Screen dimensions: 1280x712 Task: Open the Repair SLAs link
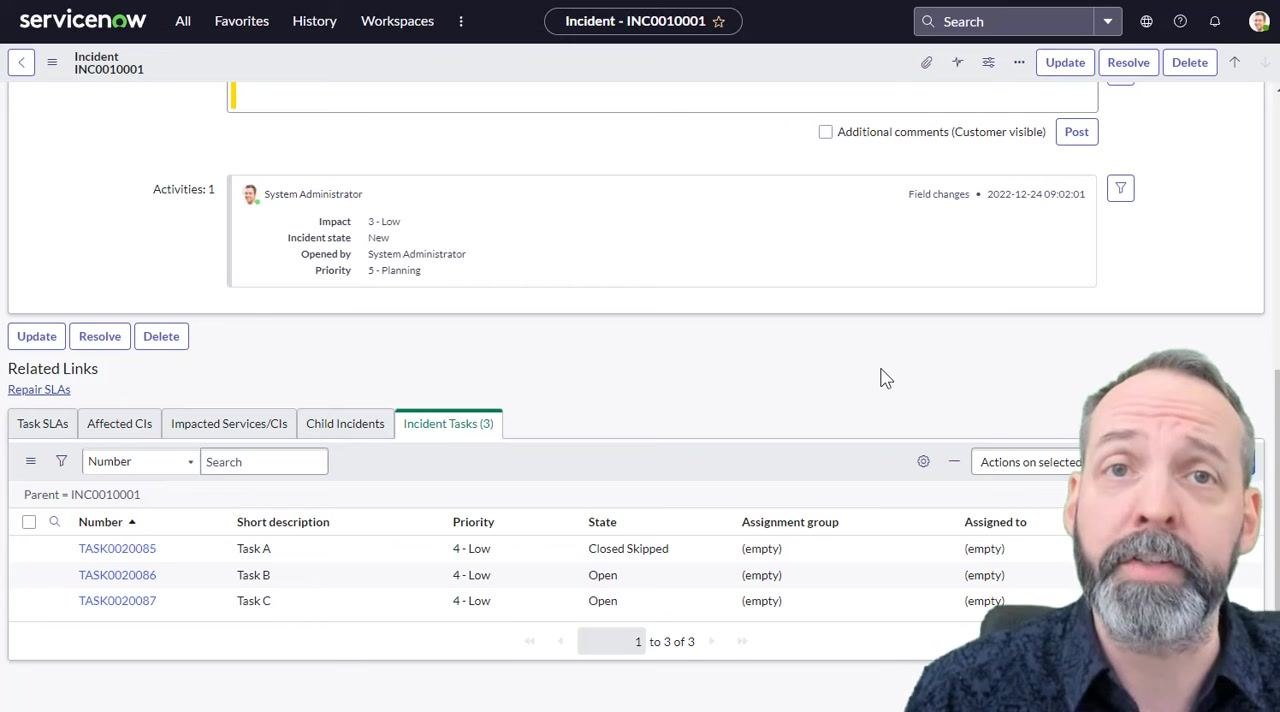coord(39,389)
